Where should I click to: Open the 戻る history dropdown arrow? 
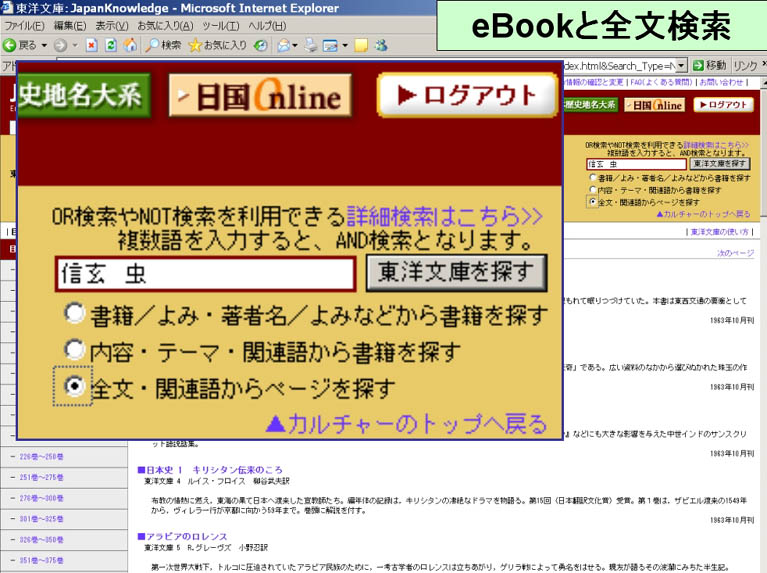click(x=44, y=46)
